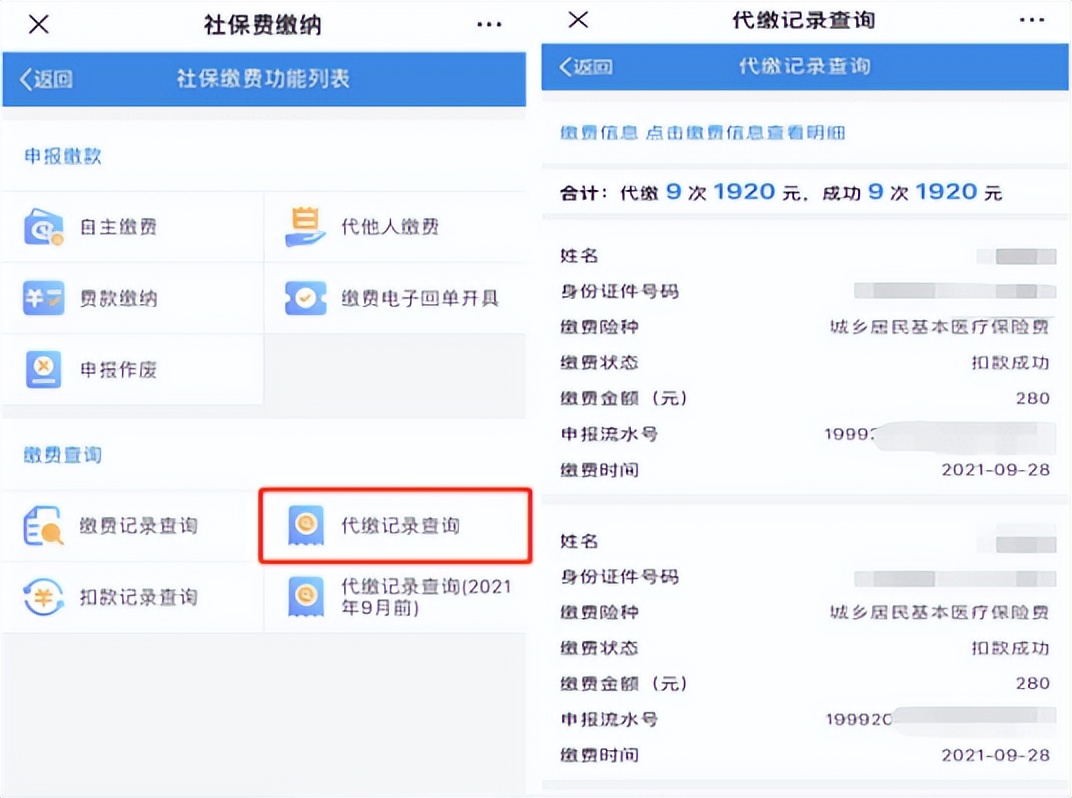1072x798 pixels.
Task: Close the 代缴记录查询 page with X
Action: pos(578,21)
